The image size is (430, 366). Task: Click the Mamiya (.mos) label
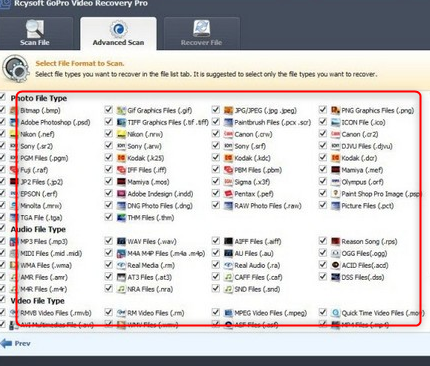point(148,182)
